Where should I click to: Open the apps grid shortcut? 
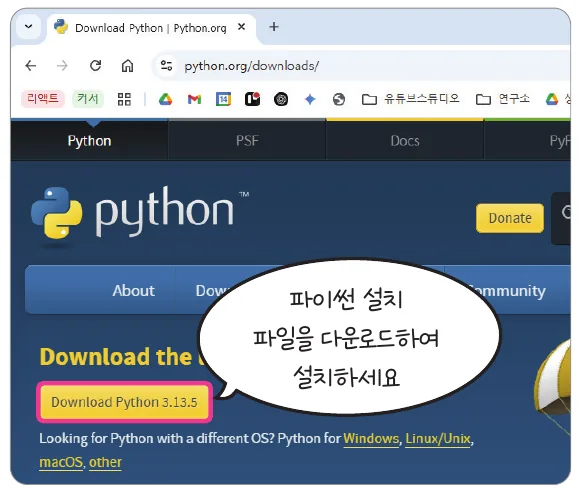click(x=124, y=99)
